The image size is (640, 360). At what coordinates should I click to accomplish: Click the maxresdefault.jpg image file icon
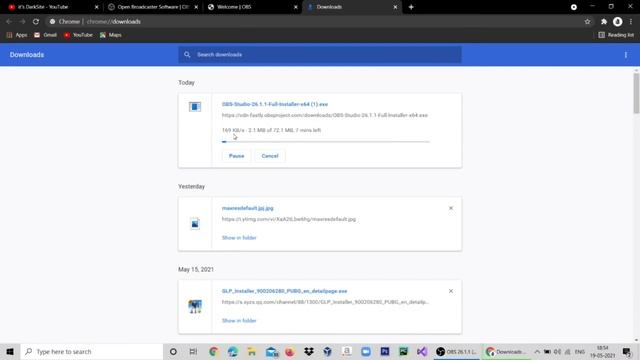click(195, 224)
